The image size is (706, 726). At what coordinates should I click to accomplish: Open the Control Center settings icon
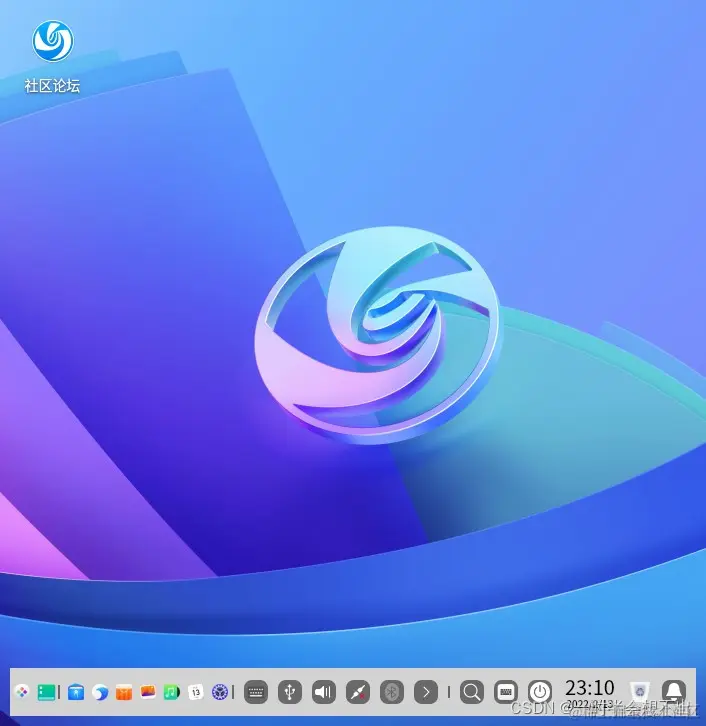(219, 692)
